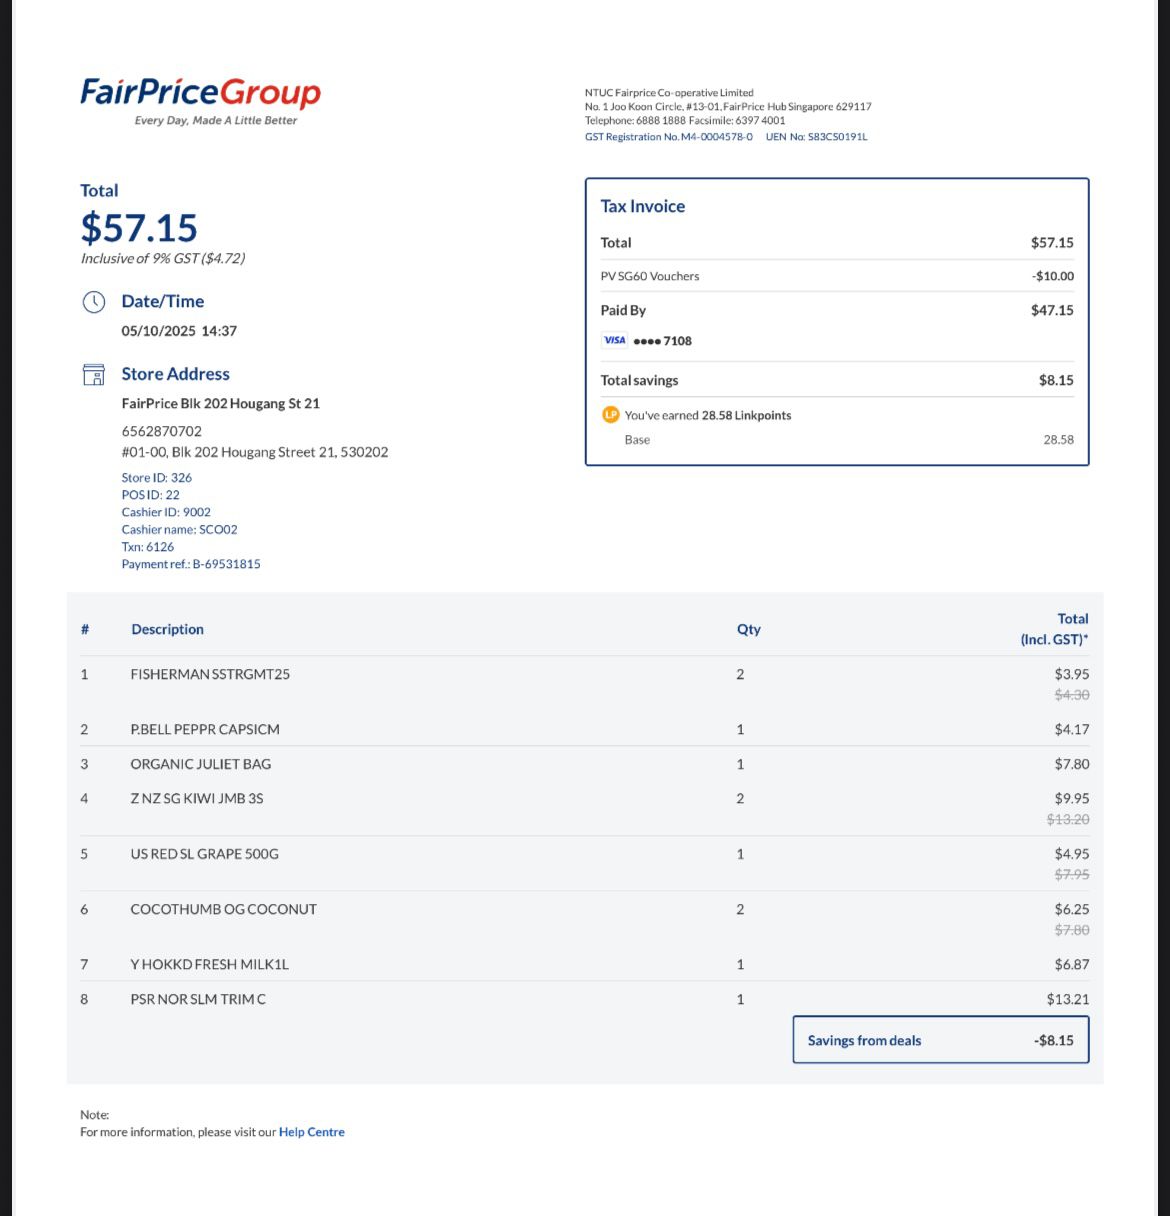The image size is (1170, 1216).
Task: Select the FISHERMAN SSTRGMT25 item row
Action: (585, 683)
